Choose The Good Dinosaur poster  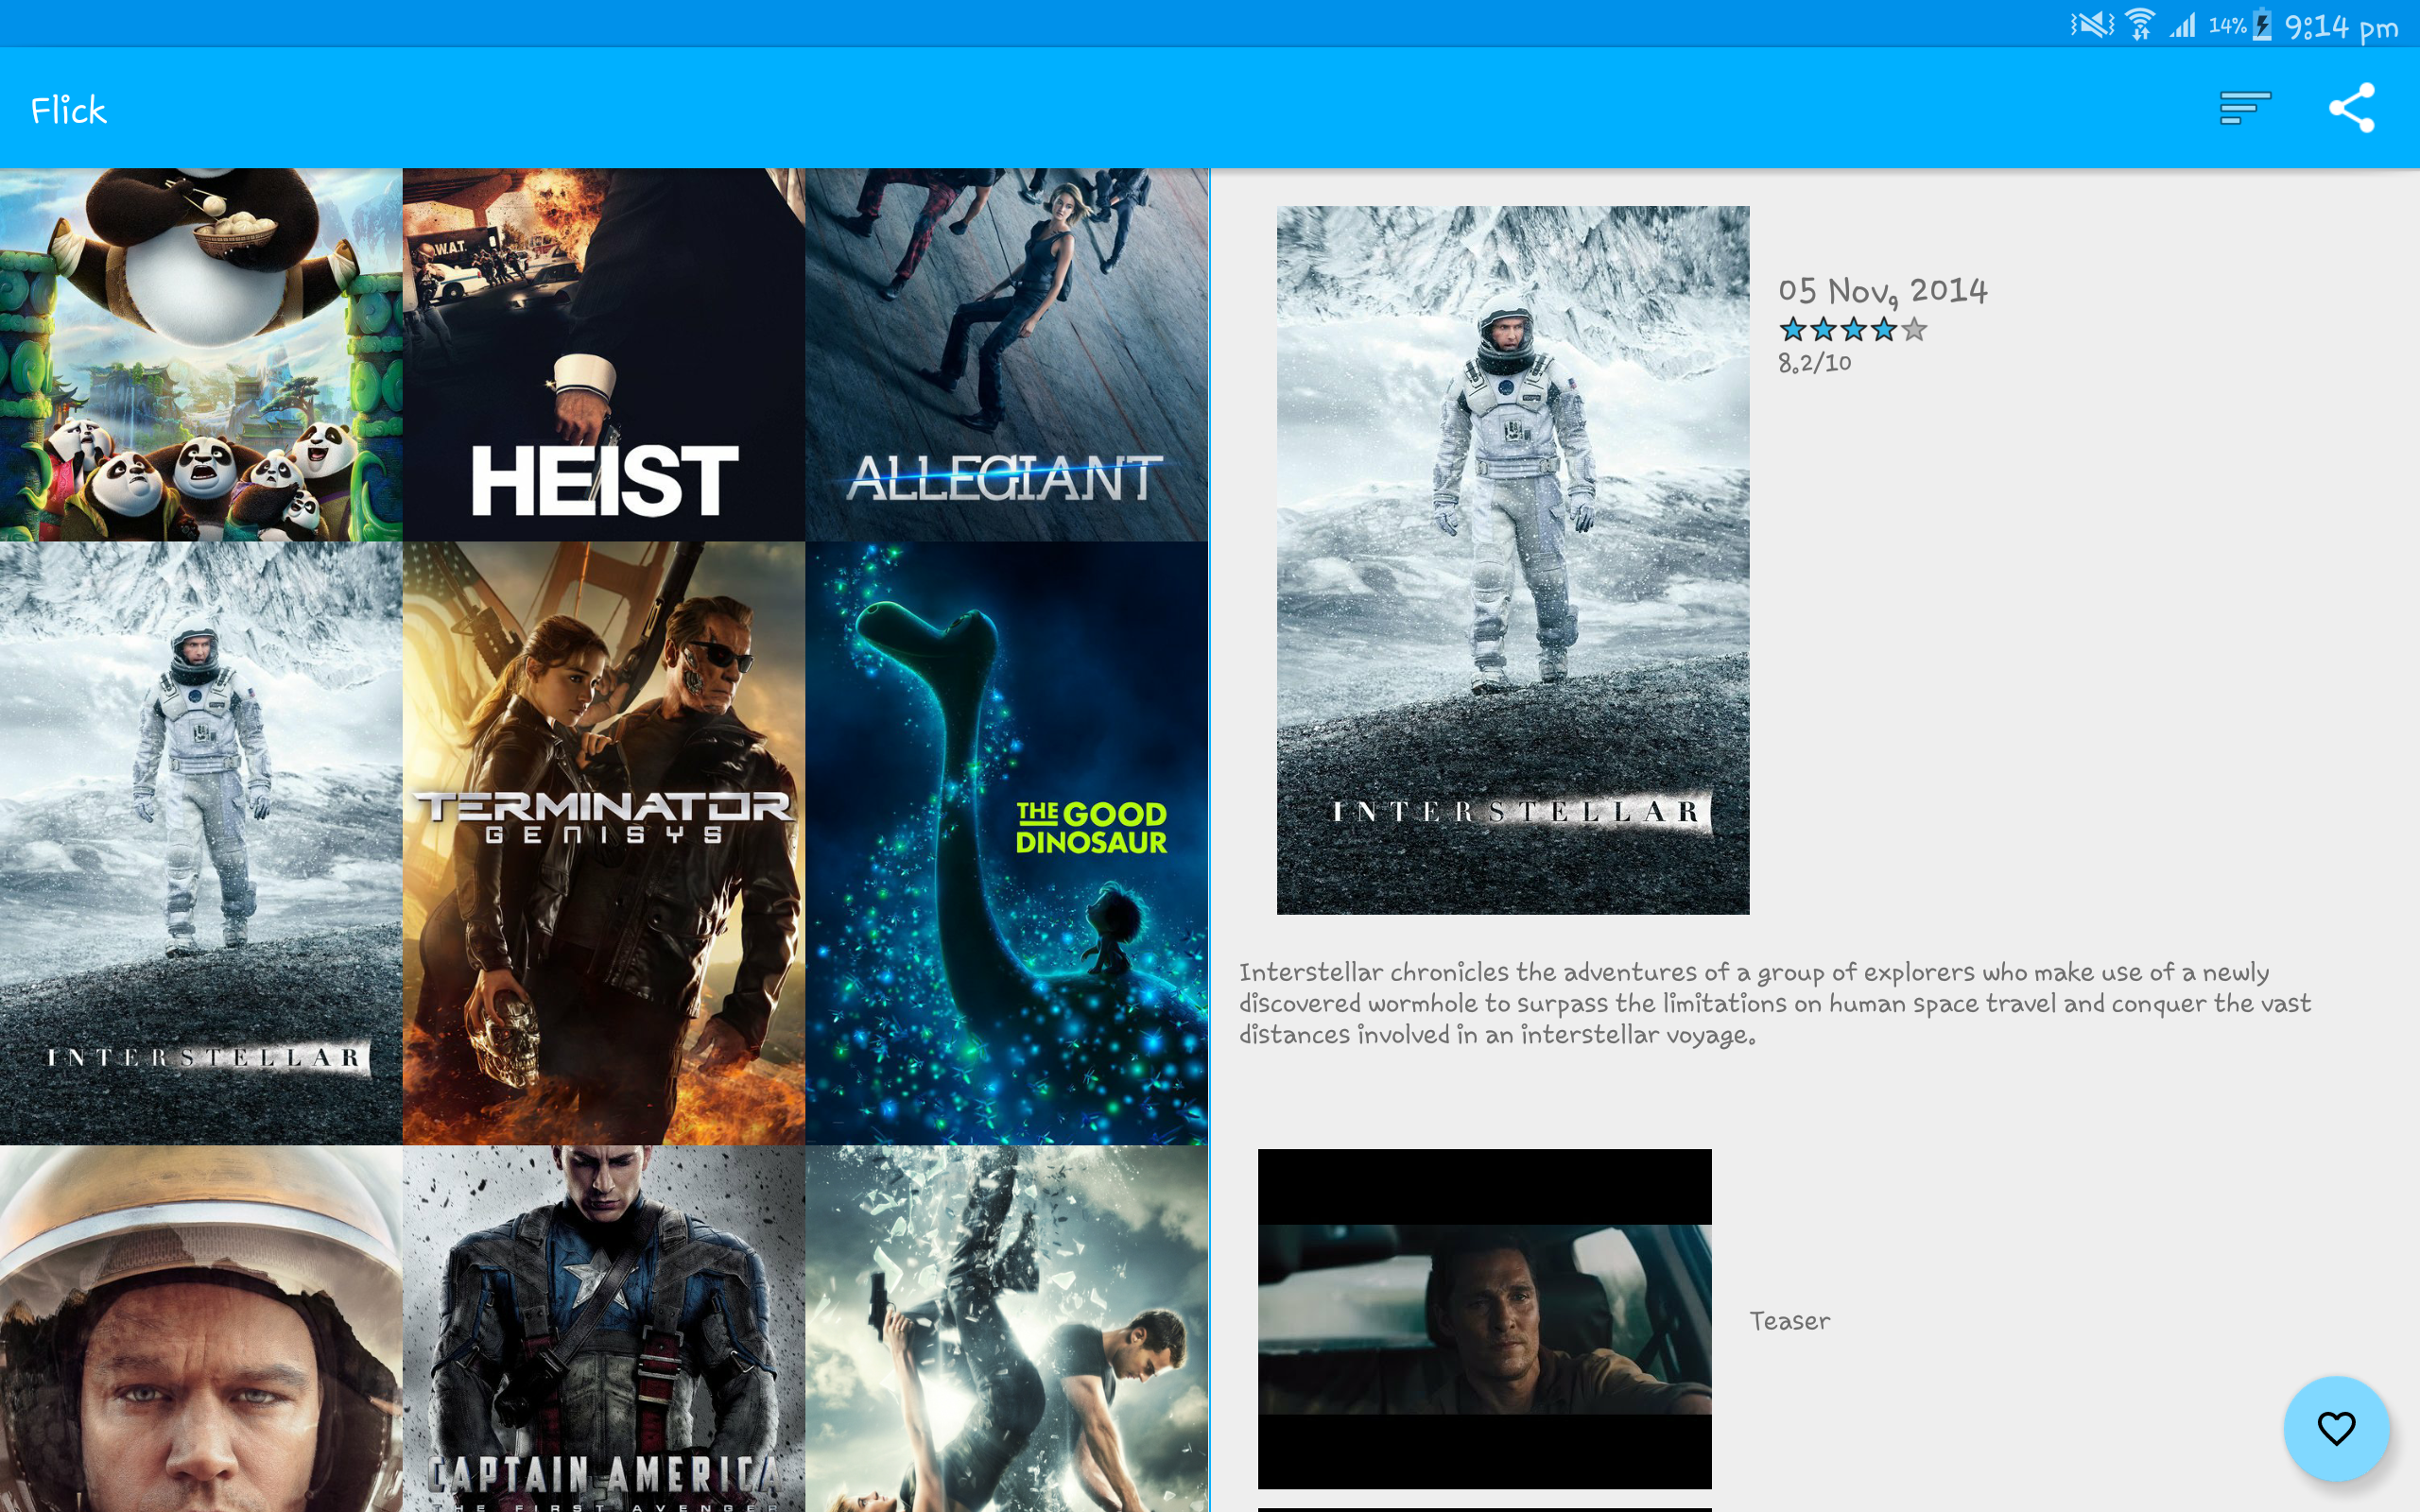(1006, 842)
